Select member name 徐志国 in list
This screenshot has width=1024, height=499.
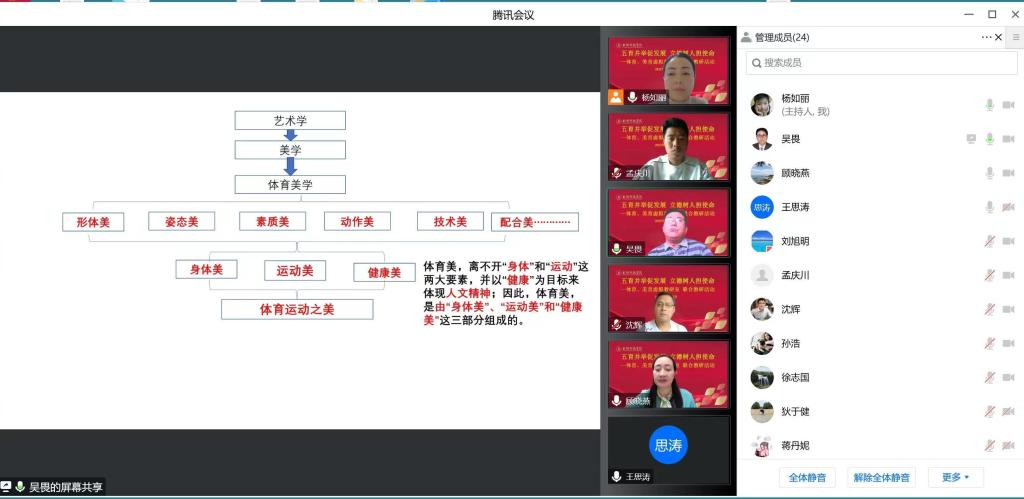(x=795, y=377)
